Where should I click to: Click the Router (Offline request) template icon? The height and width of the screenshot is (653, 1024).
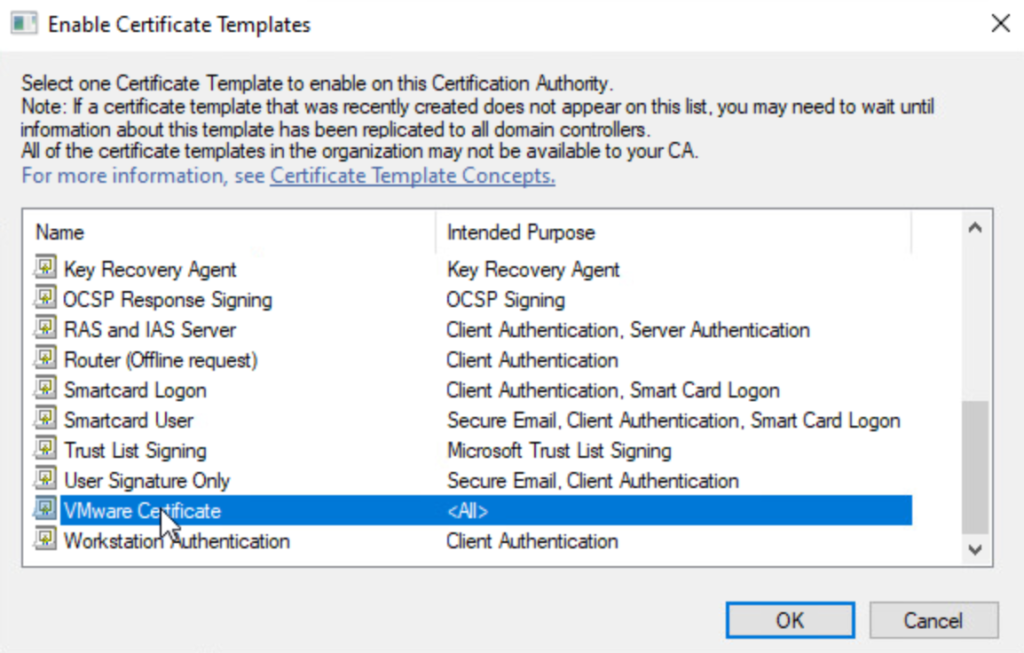coord(45,358)
